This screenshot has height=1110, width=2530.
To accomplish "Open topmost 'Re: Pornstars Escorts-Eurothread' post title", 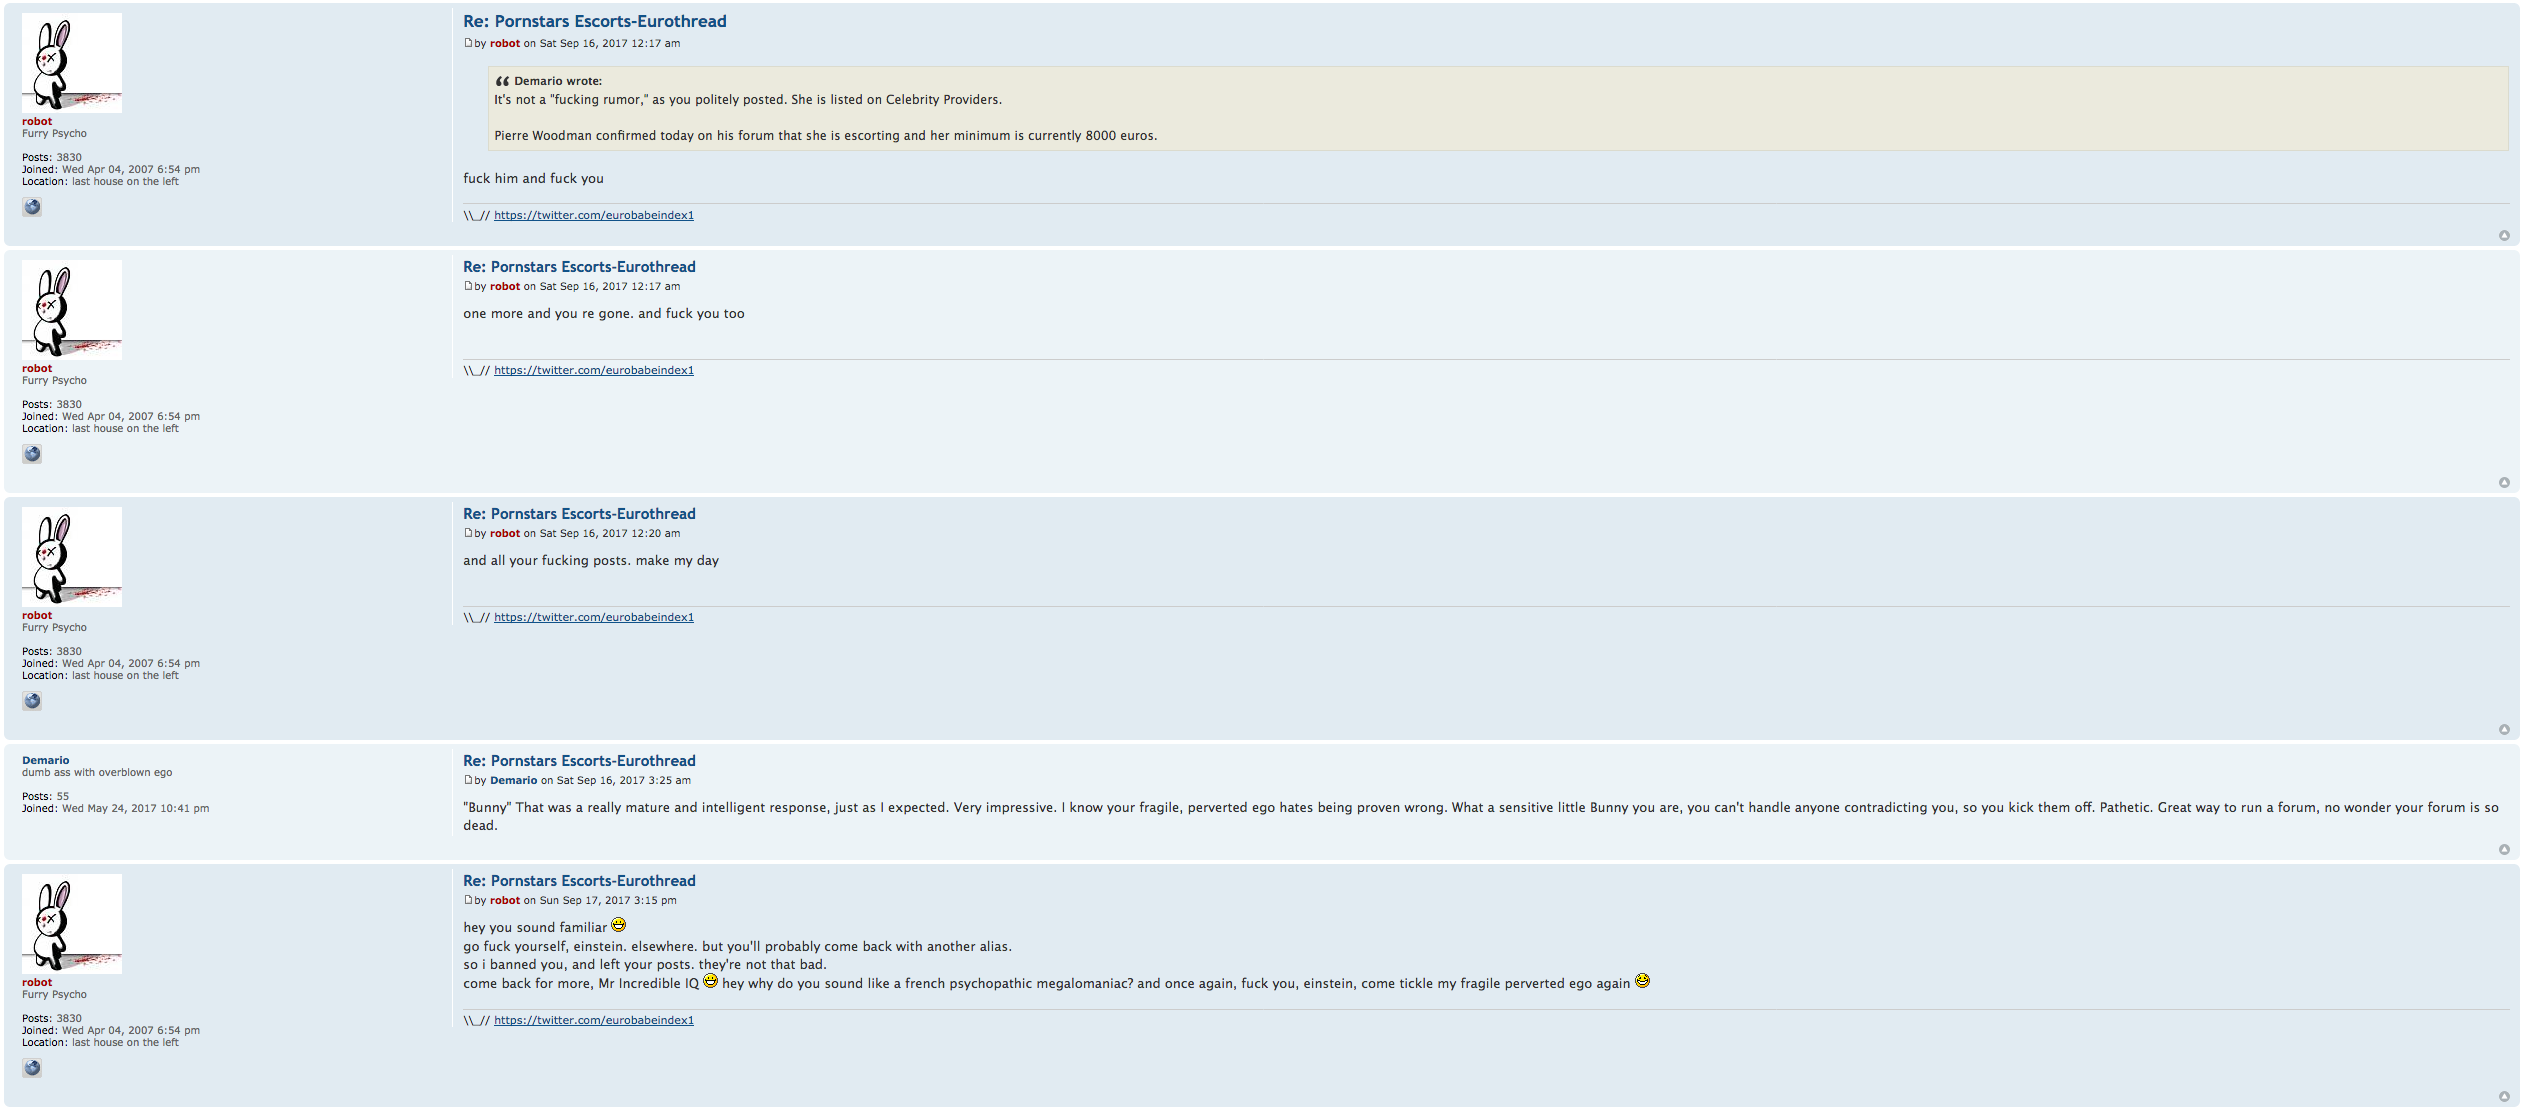I will (x=594, y=22).
